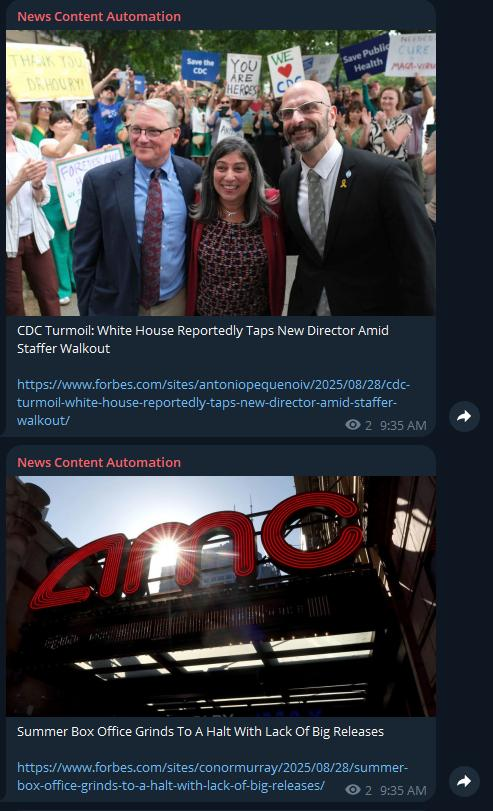Open the Forbes summer box office link

click(x=212, y=776)
